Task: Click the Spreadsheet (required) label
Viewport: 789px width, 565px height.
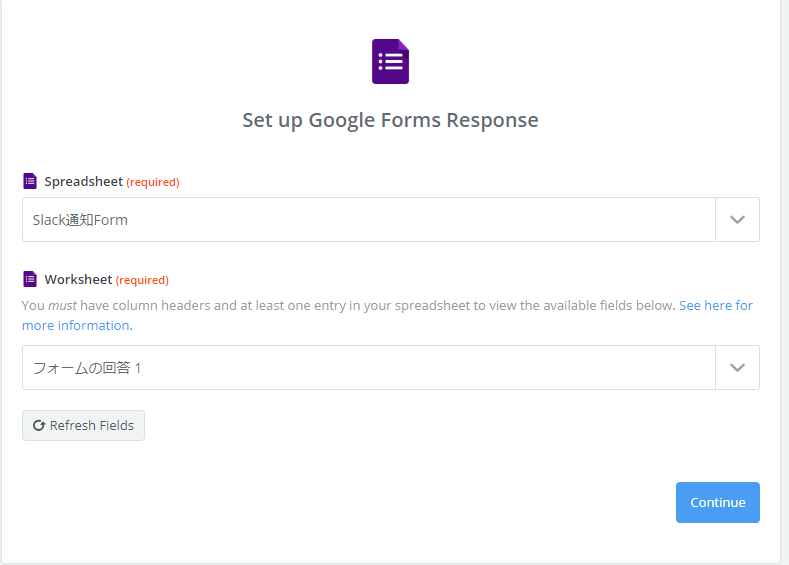Action: coord(112,182)
